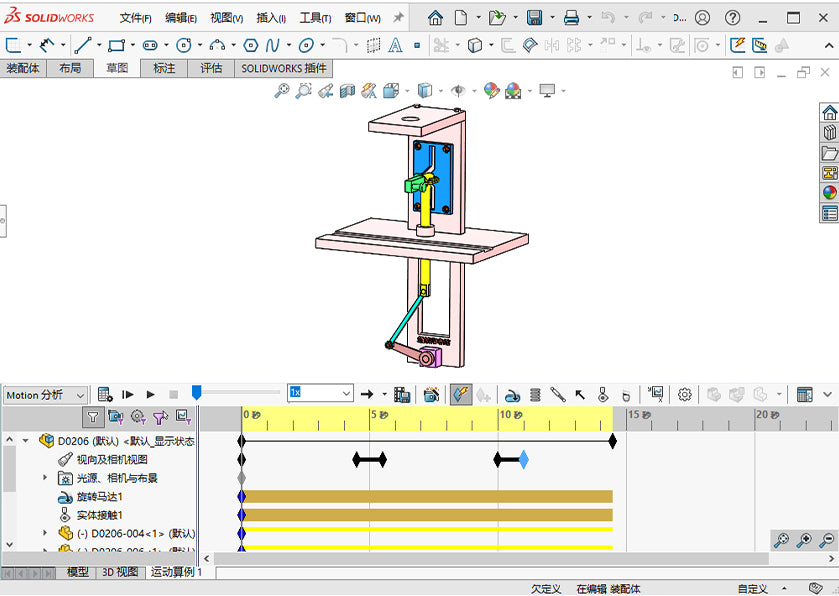Image resolution: width=839 pixels, height=596 pixels.
Task: Open the Appearances color ball in task pane
Action: [829, 193]
